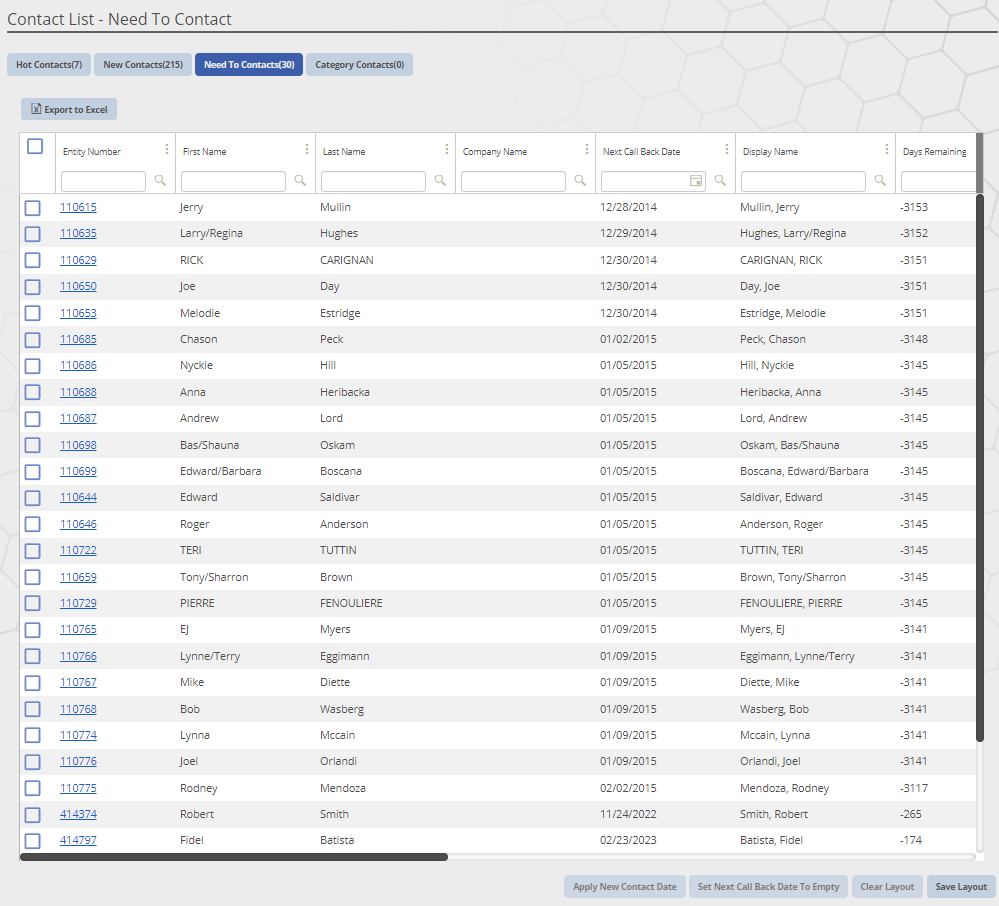This screenshot has height=906, width=999.
Task: Focus the First Name filter input
Action: [233, 181]
